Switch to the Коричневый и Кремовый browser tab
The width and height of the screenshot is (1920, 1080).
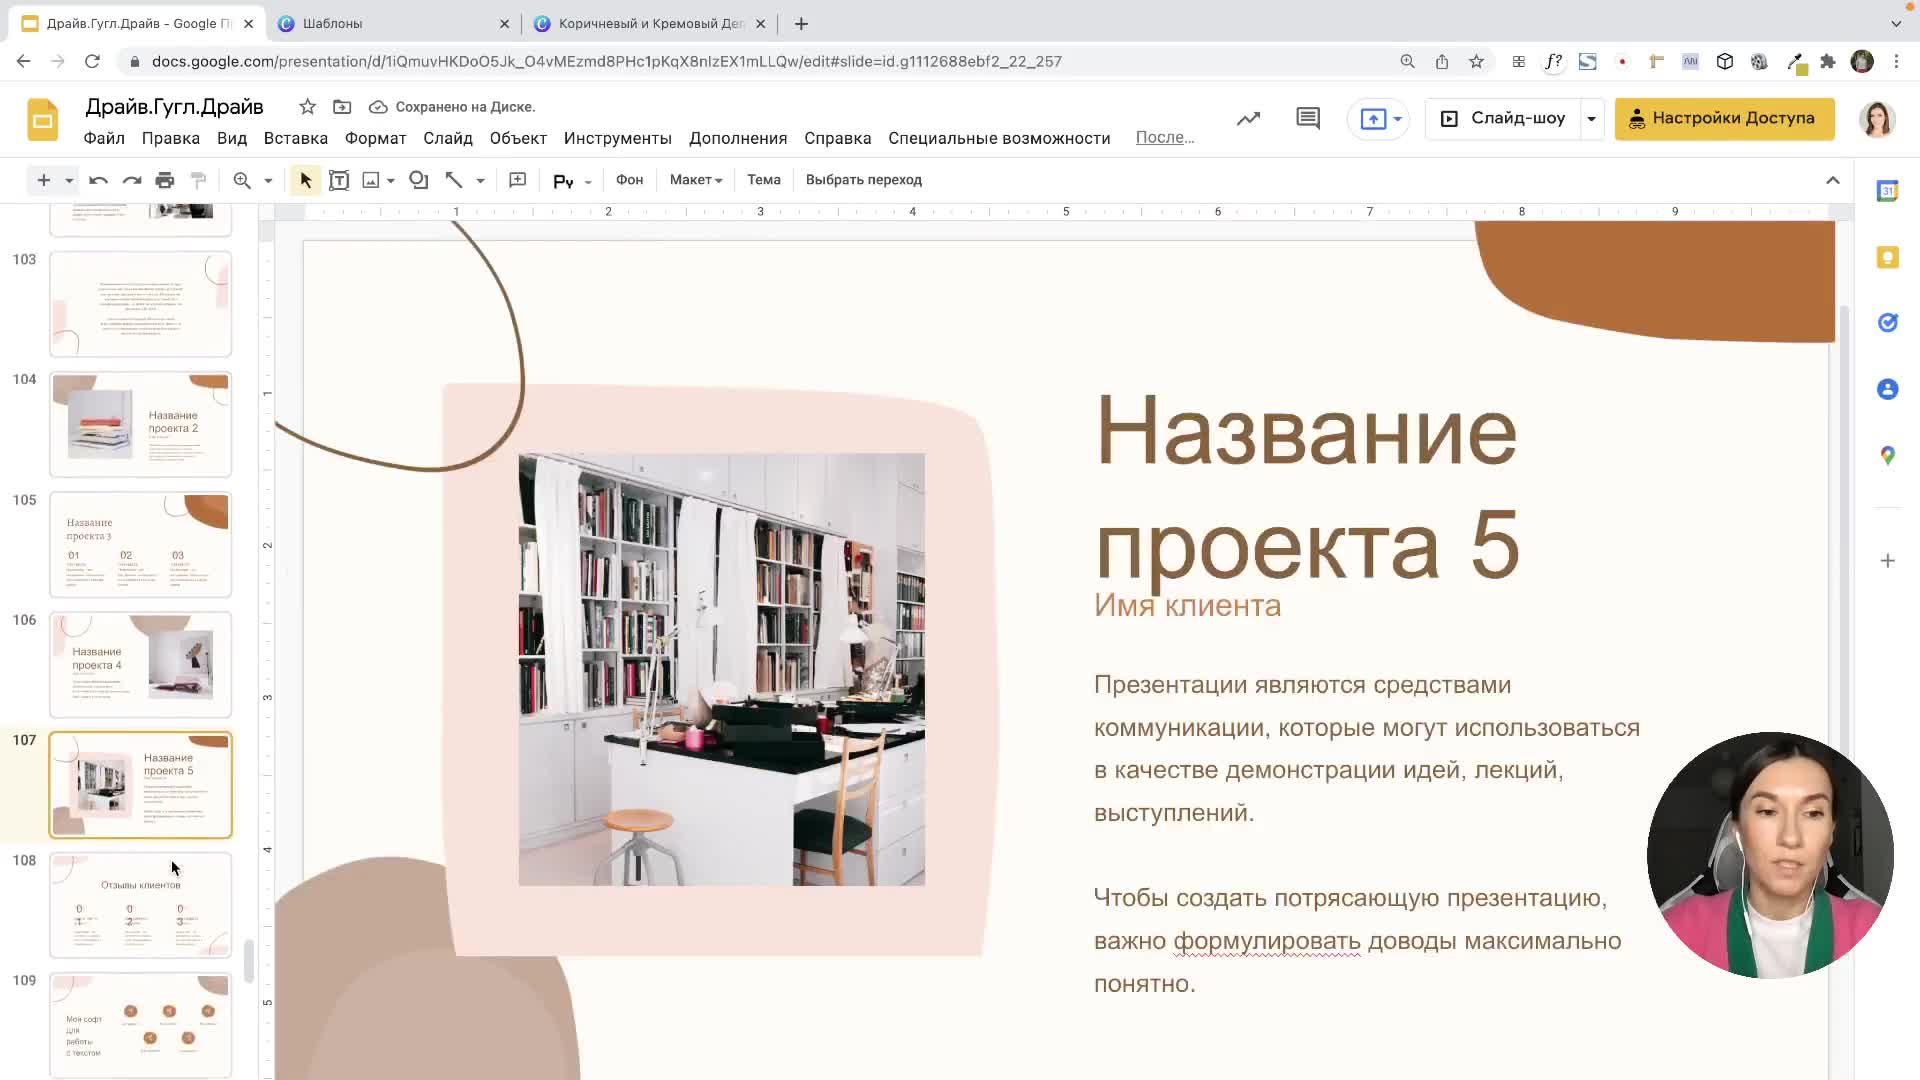[651, 23]
